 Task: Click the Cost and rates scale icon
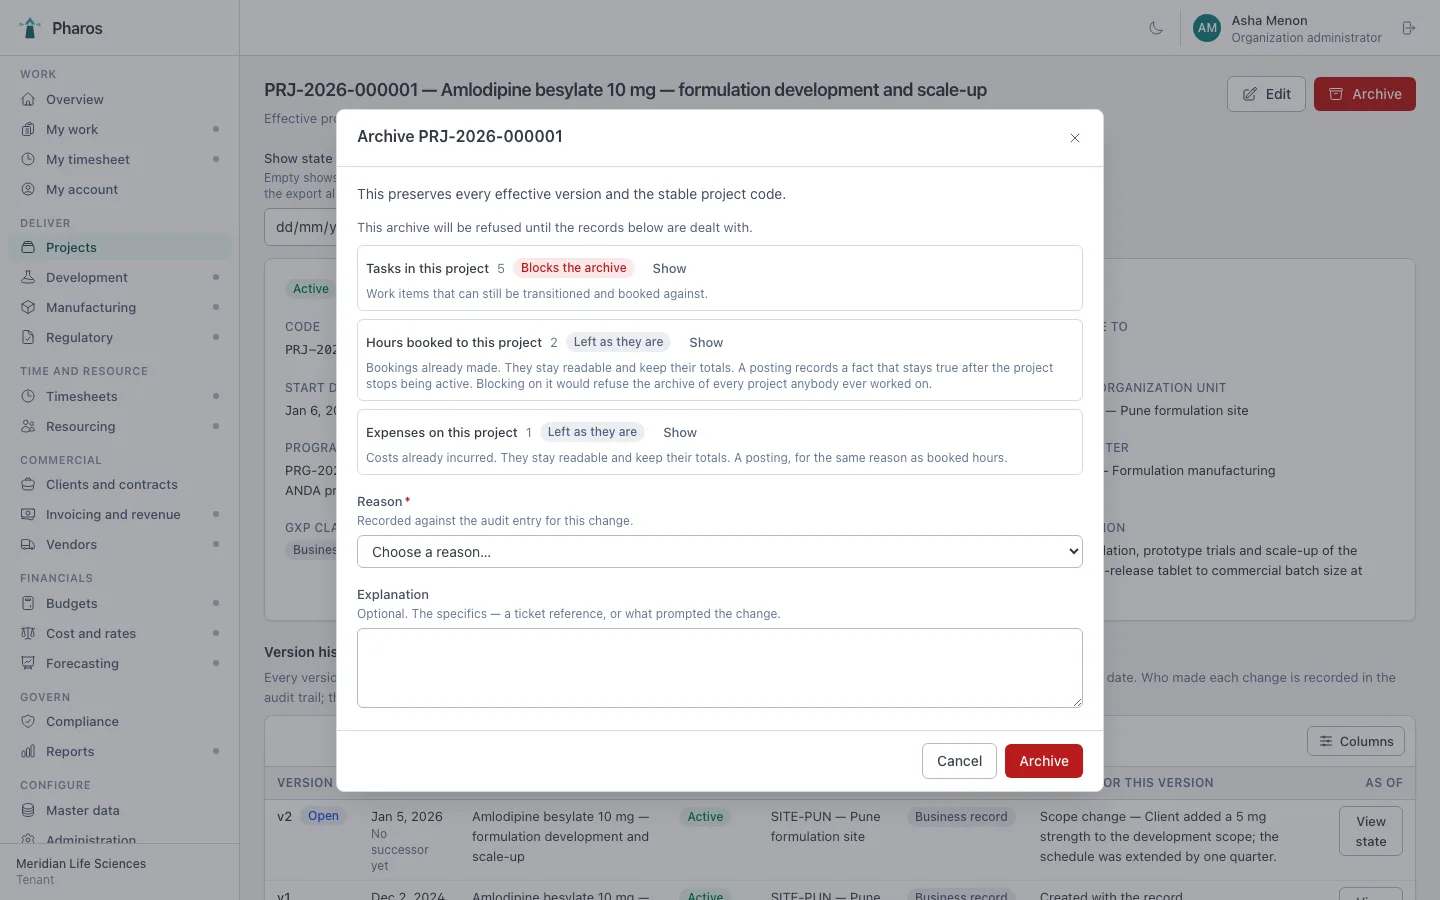pos(28,634)
